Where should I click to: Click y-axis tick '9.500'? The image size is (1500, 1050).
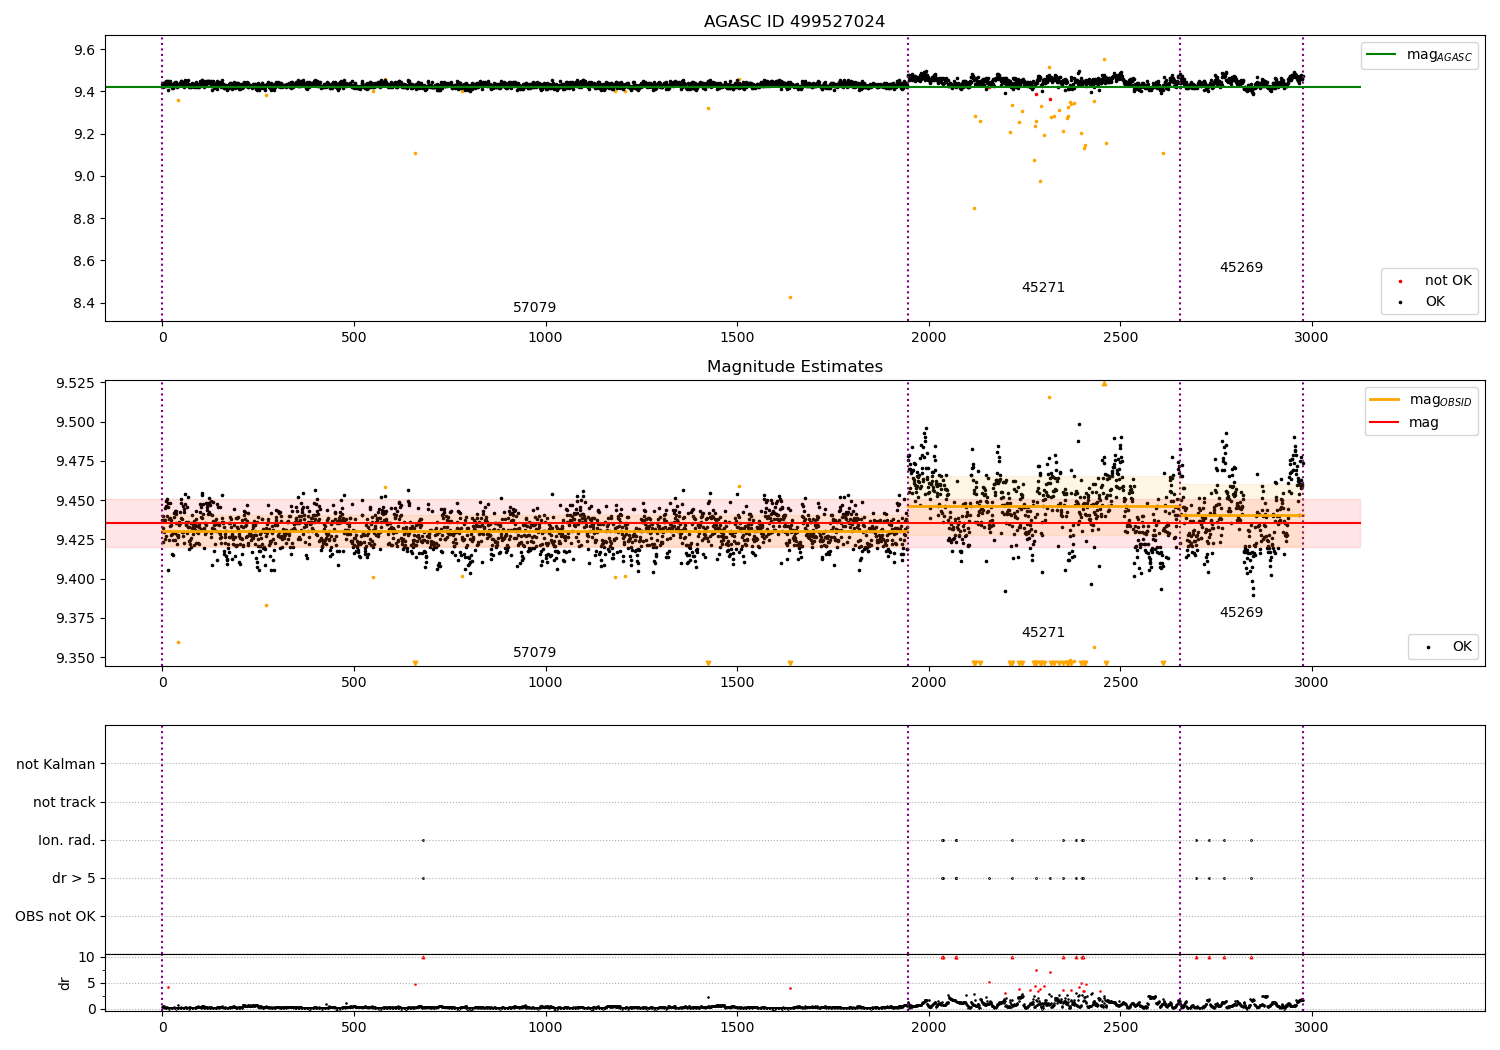click(x=77, y=423)
